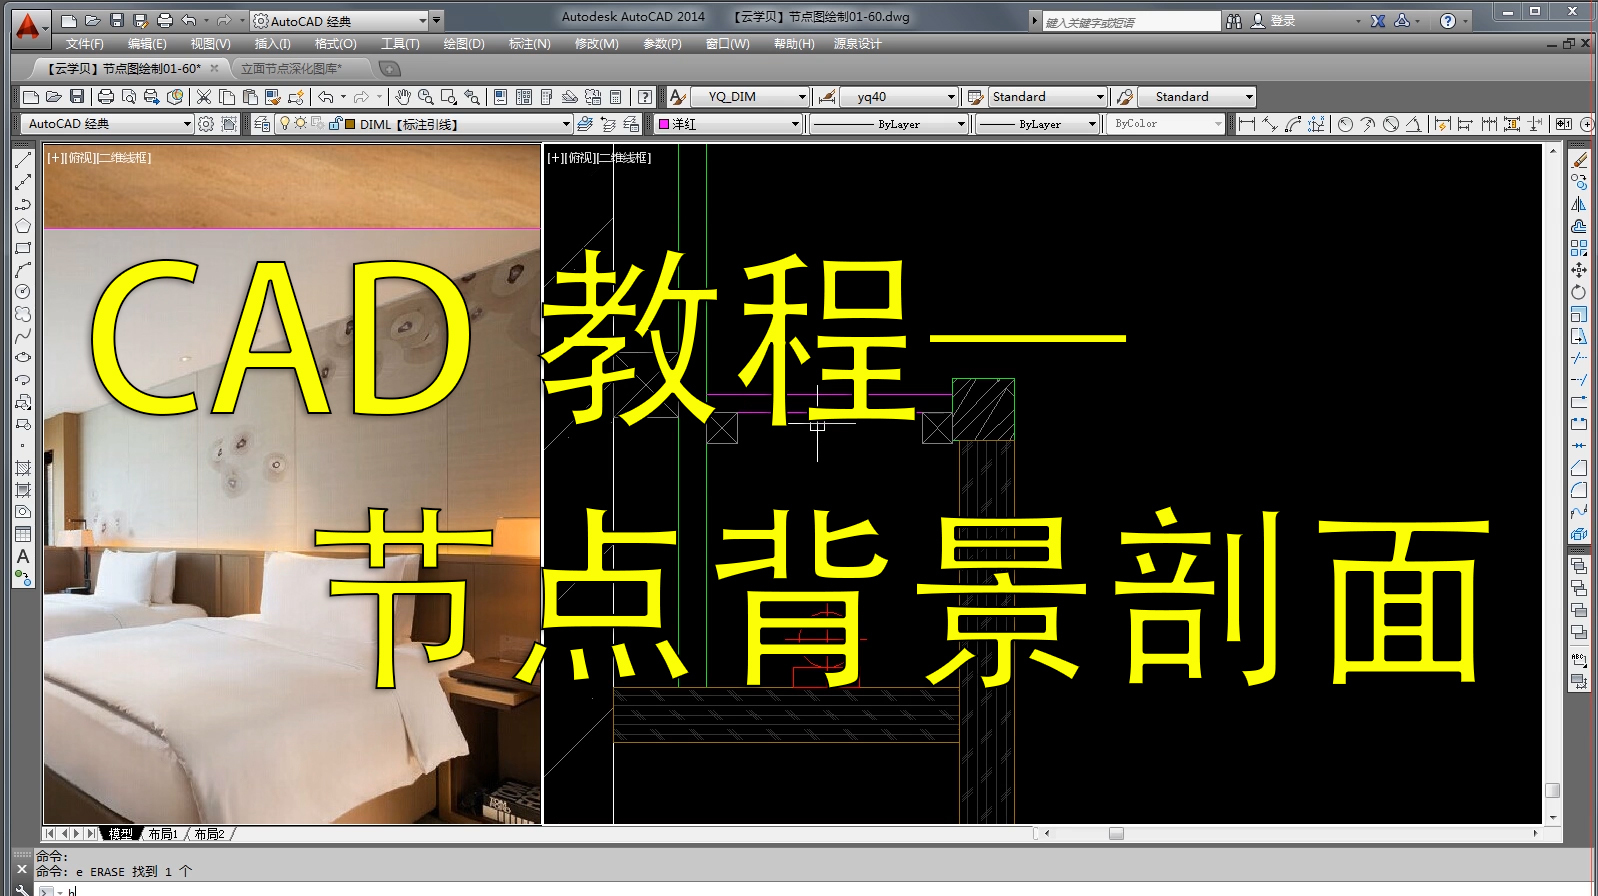Select the Erase tool in the Modify toolbar
1598x896 pixels.
1579,160
